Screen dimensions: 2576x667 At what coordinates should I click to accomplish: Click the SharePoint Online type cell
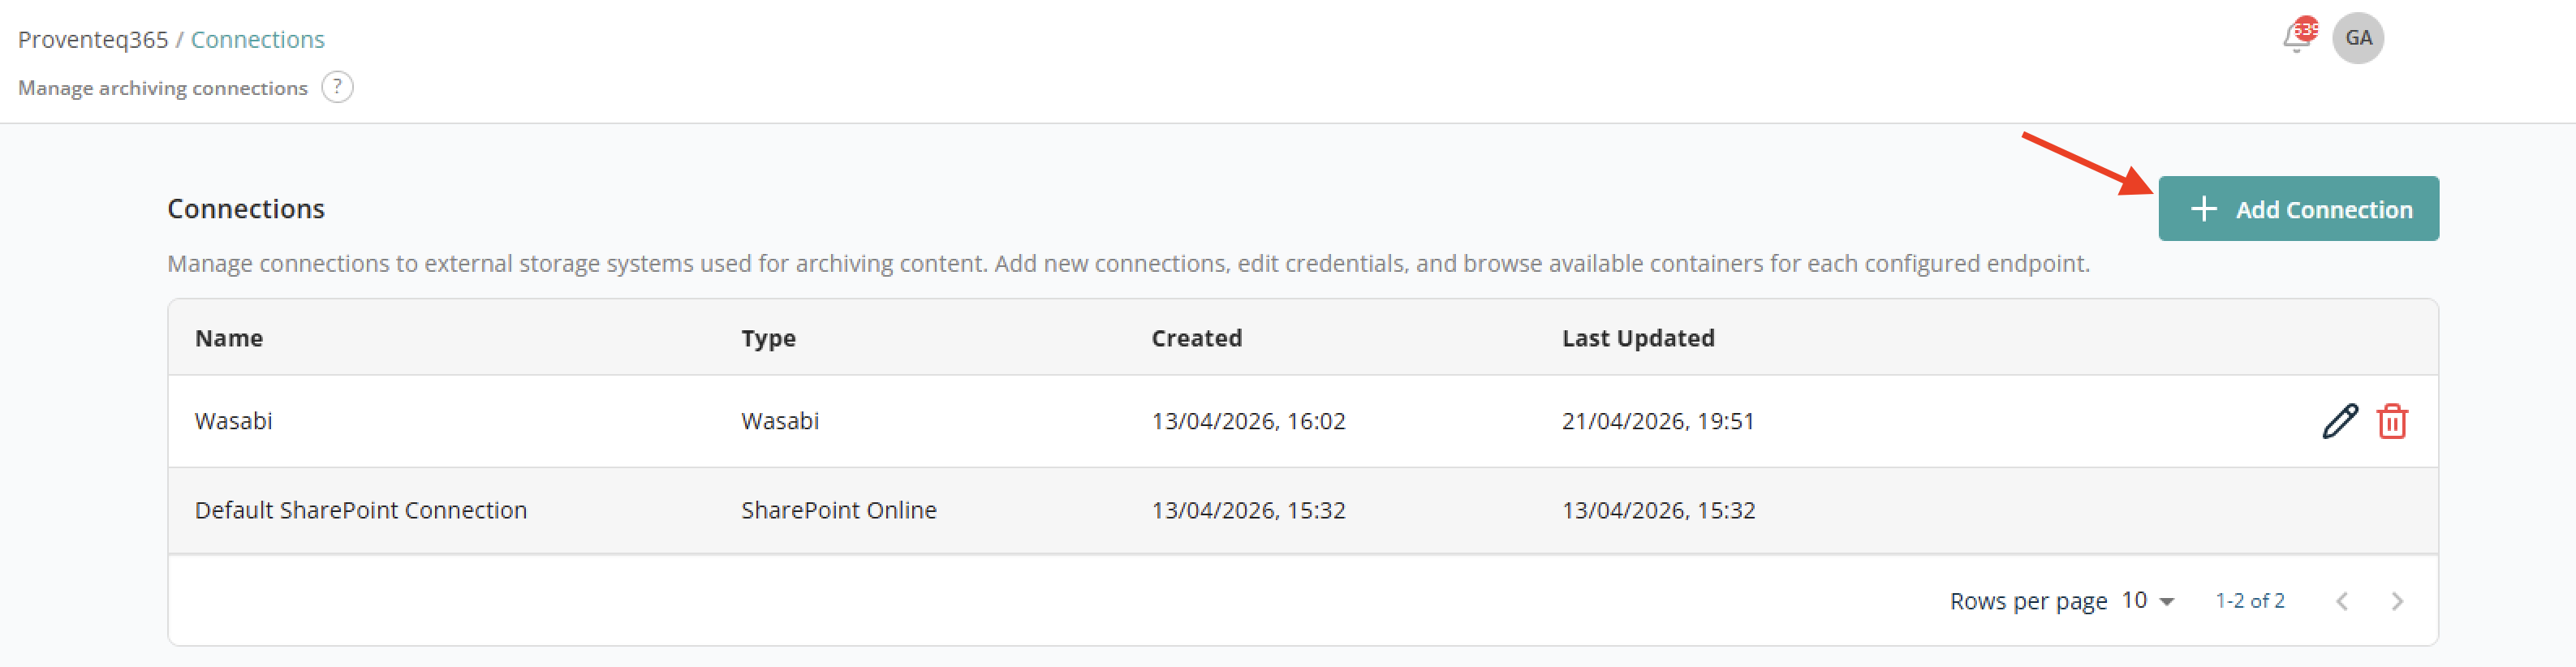point(838,510)
